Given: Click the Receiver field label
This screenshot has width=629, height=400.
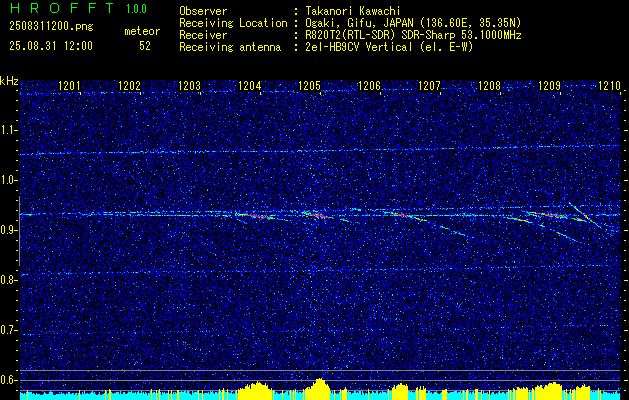Looking at the screenshot, I should click(203, 35).
